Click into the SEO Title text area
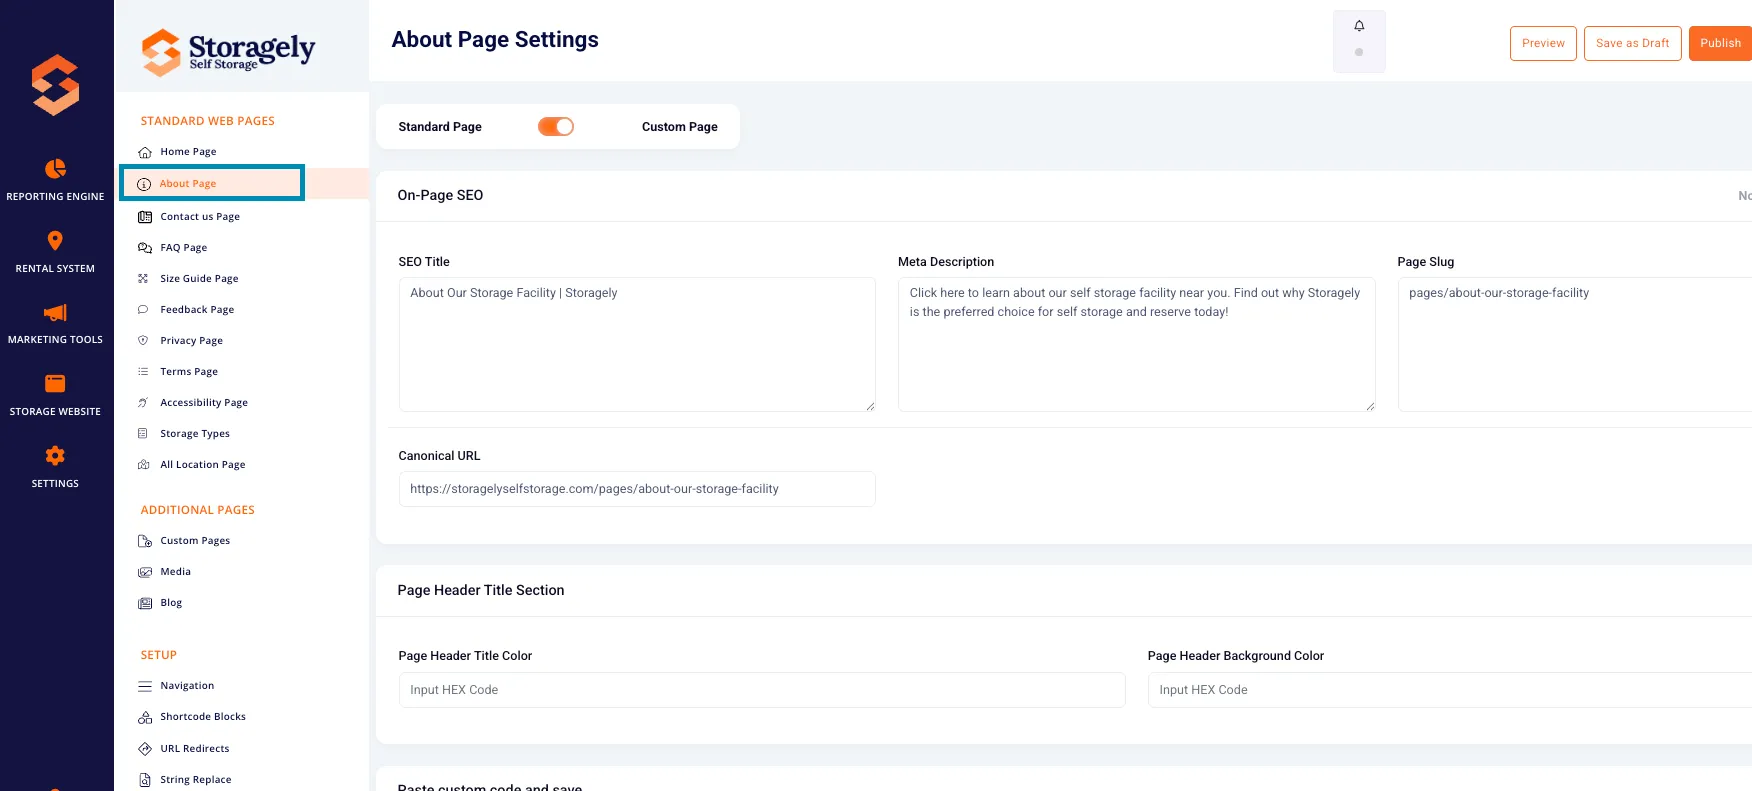 coord(637,344)
